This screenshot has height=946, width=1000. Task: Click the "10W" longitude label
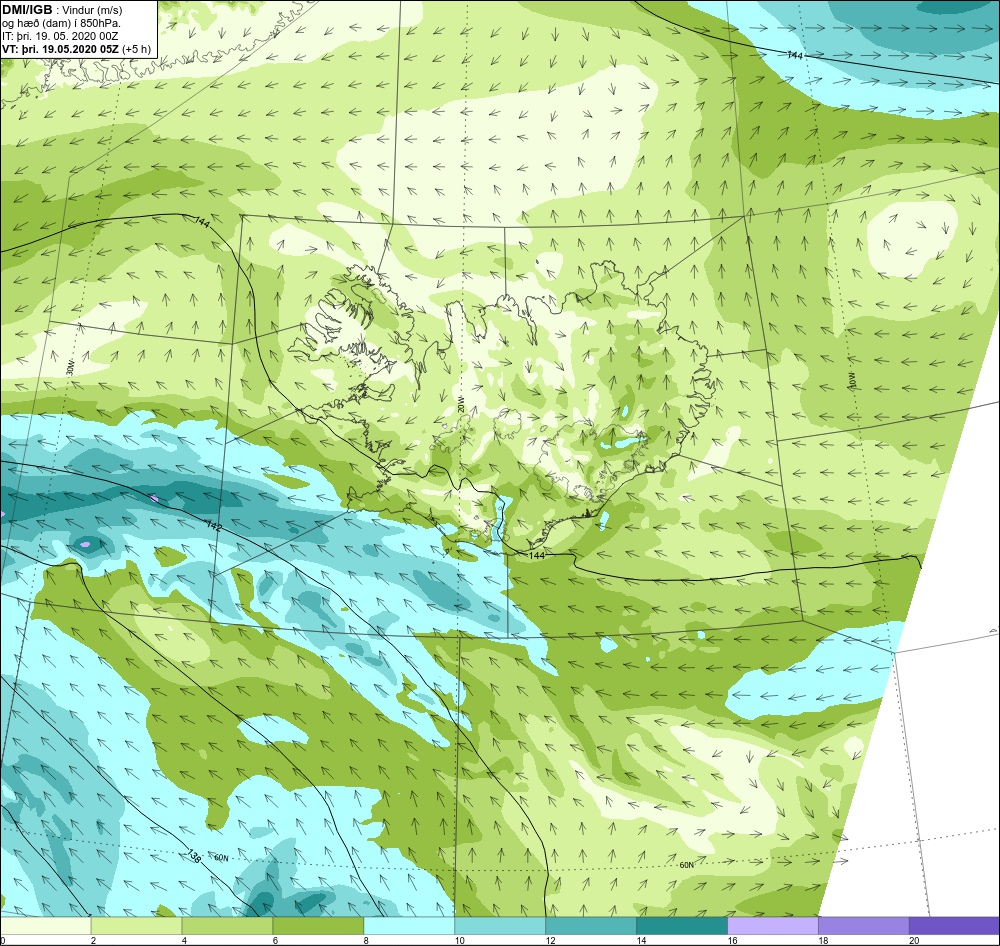853,380
